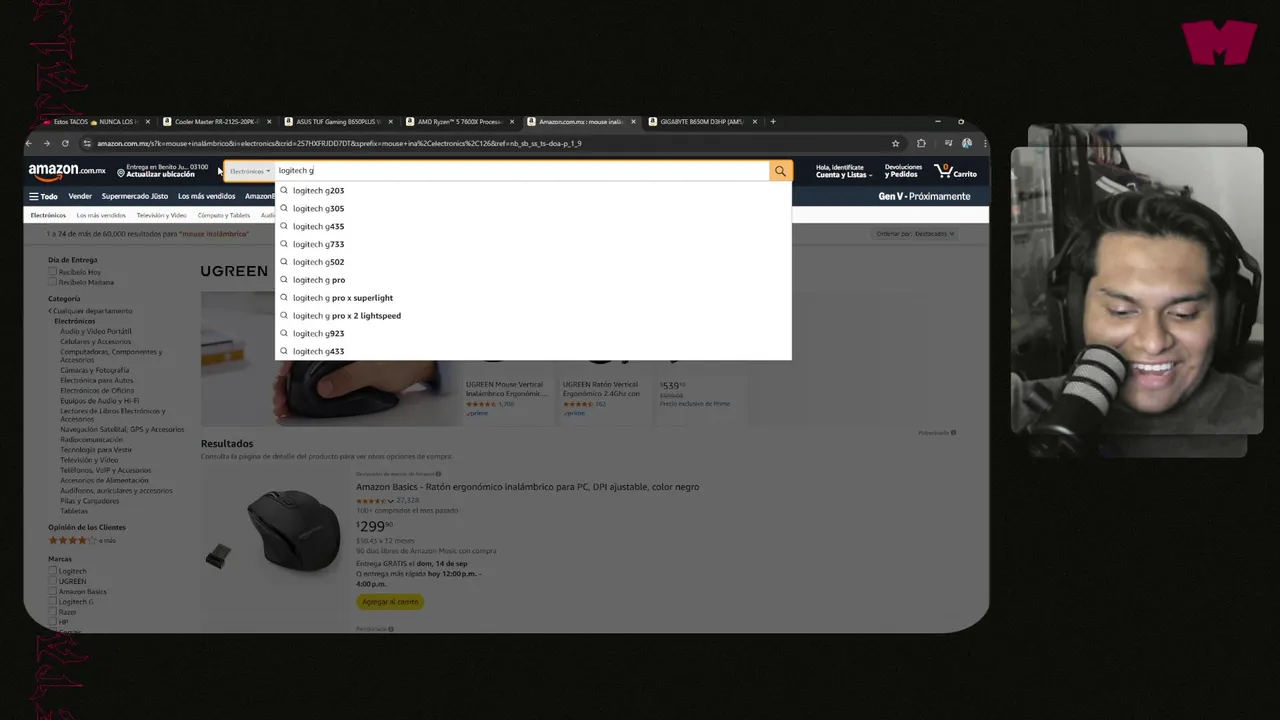This screenshot has width=1280, height=720.
Task: Click Agregar al carrito button
Action: coord(390,602)
